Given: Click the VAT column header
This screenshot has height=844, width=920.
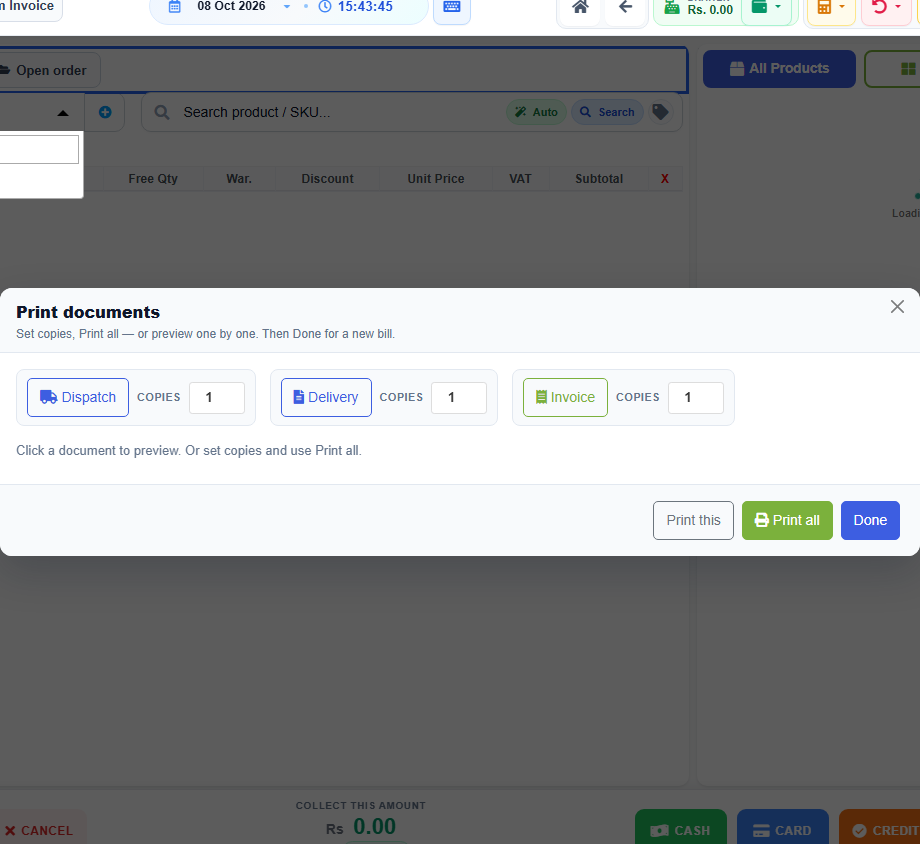Looking at the screenshot, I should [520, 178].
